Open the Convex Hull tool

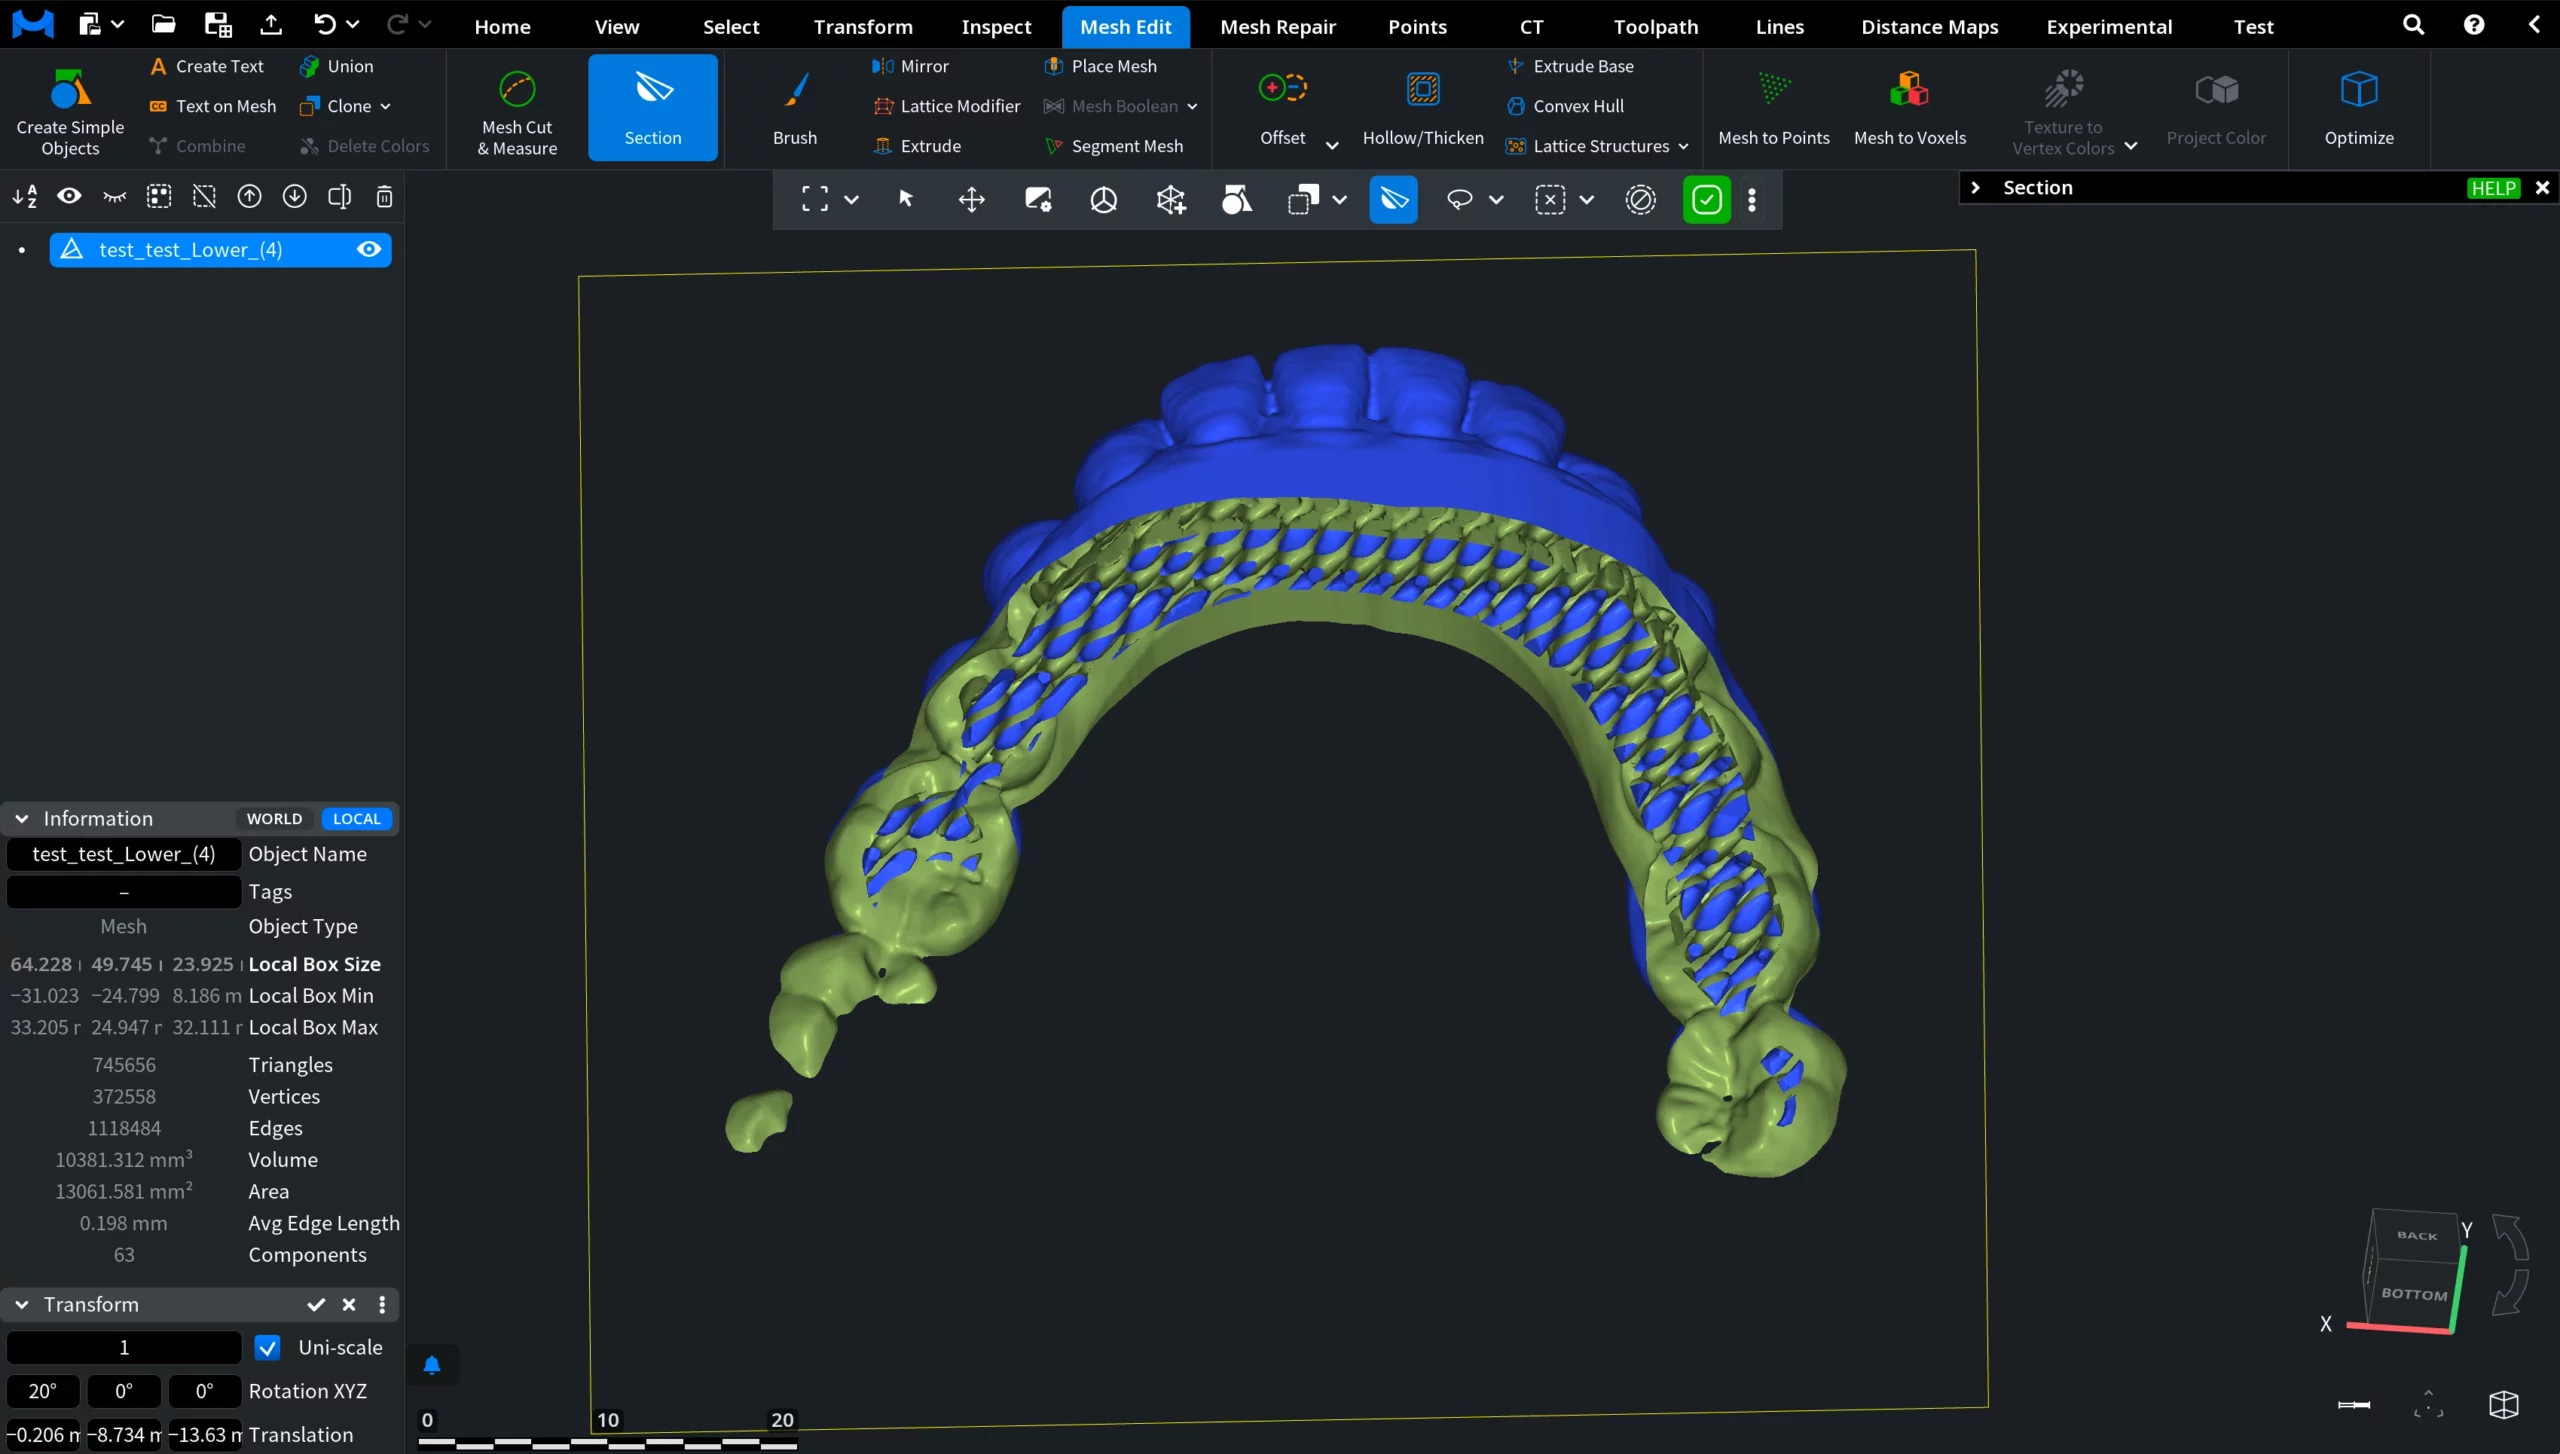[x=1577, y=105]
